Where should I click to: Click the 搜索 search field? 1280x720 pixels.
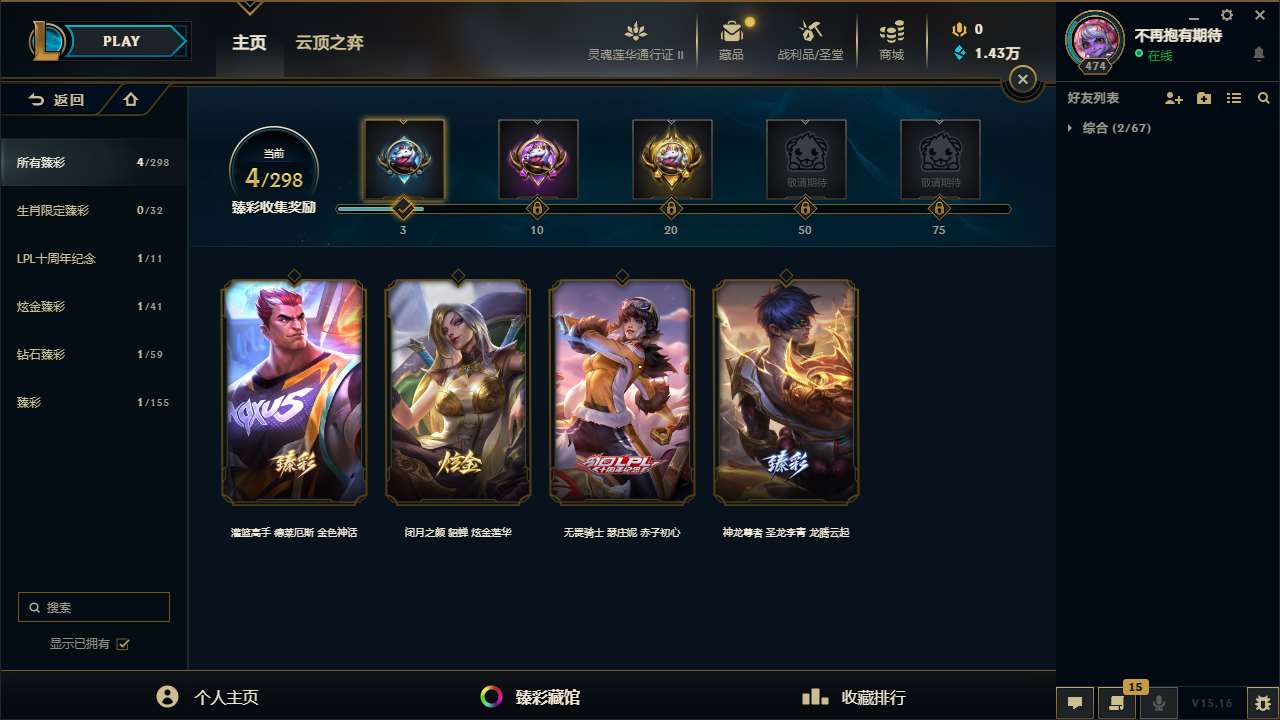pos(94,607)
